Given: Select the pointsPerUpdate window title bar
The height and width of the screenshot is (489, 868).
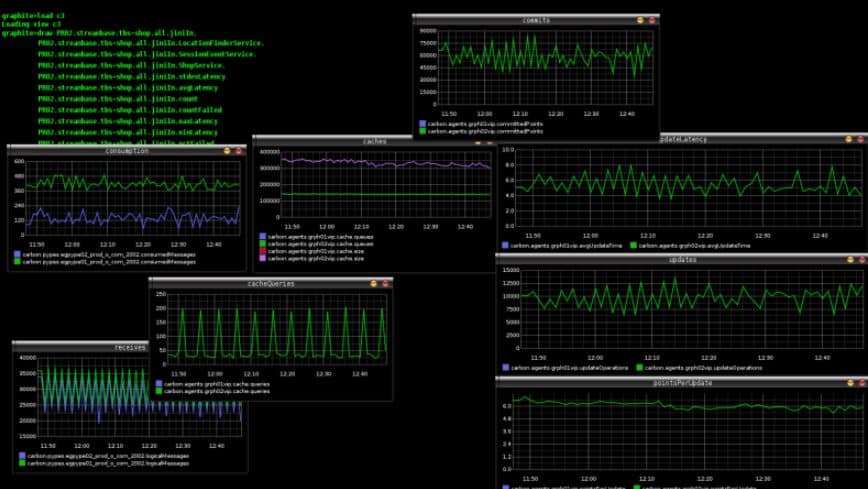Looking at the screenshot, I should point(682,383).
